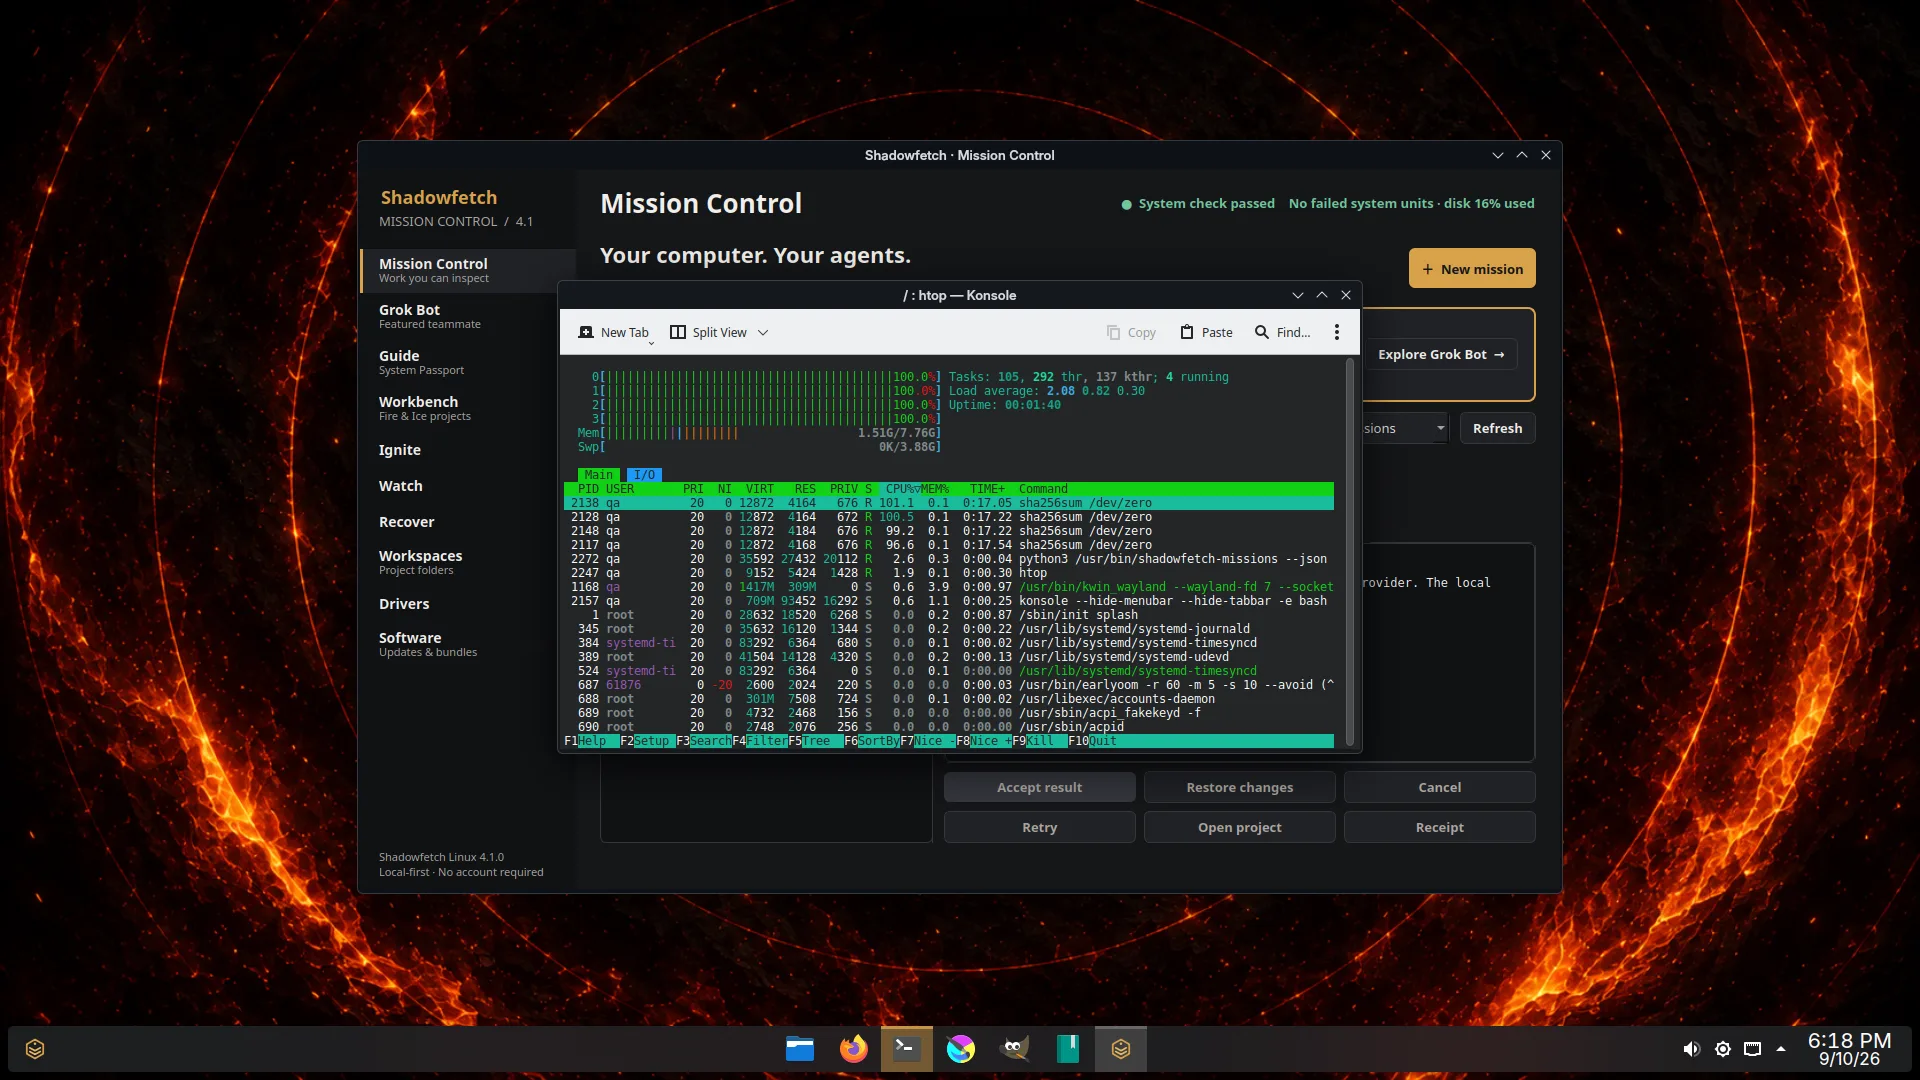Click the Konsole terminal taskbar icon
The image size is (1920, 1080).
[x=907, y=1049]
